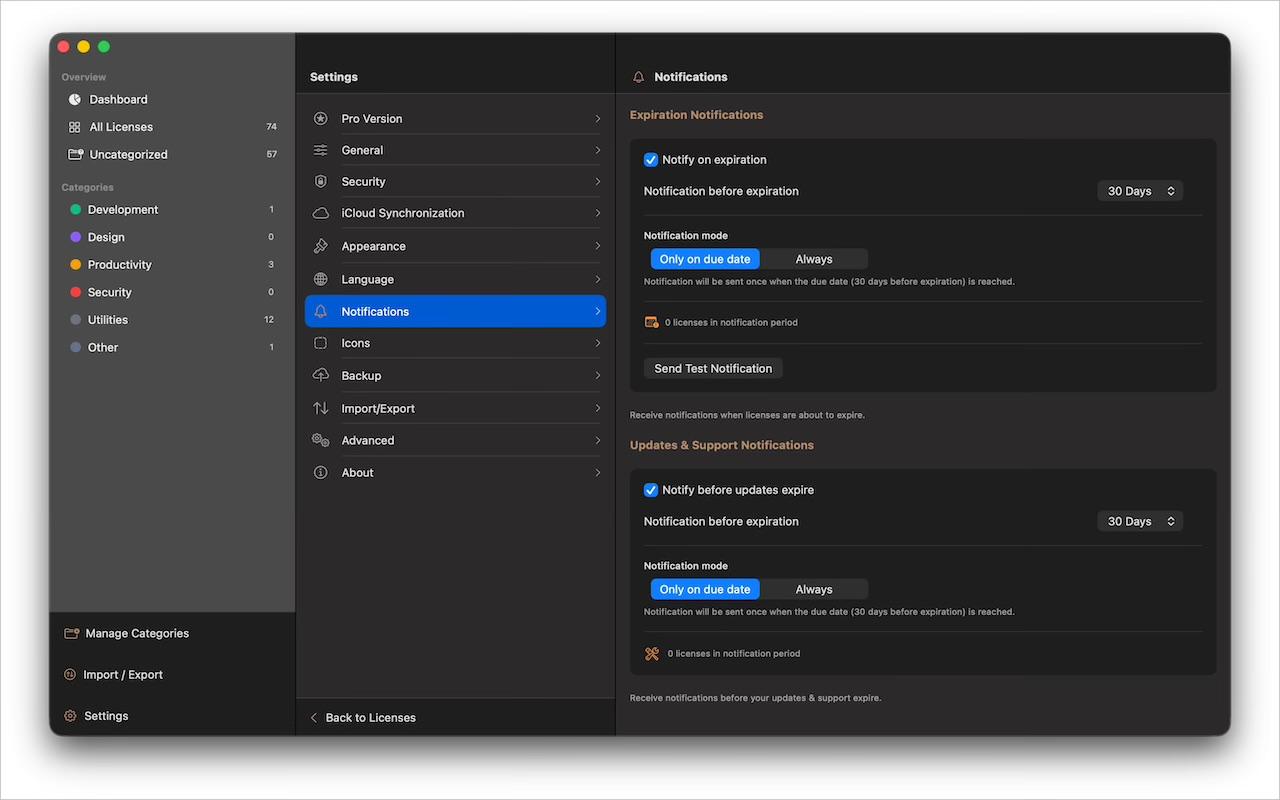Click the chevron on the About row
This screenshot has width=1280, height=800.
point(598,473)
